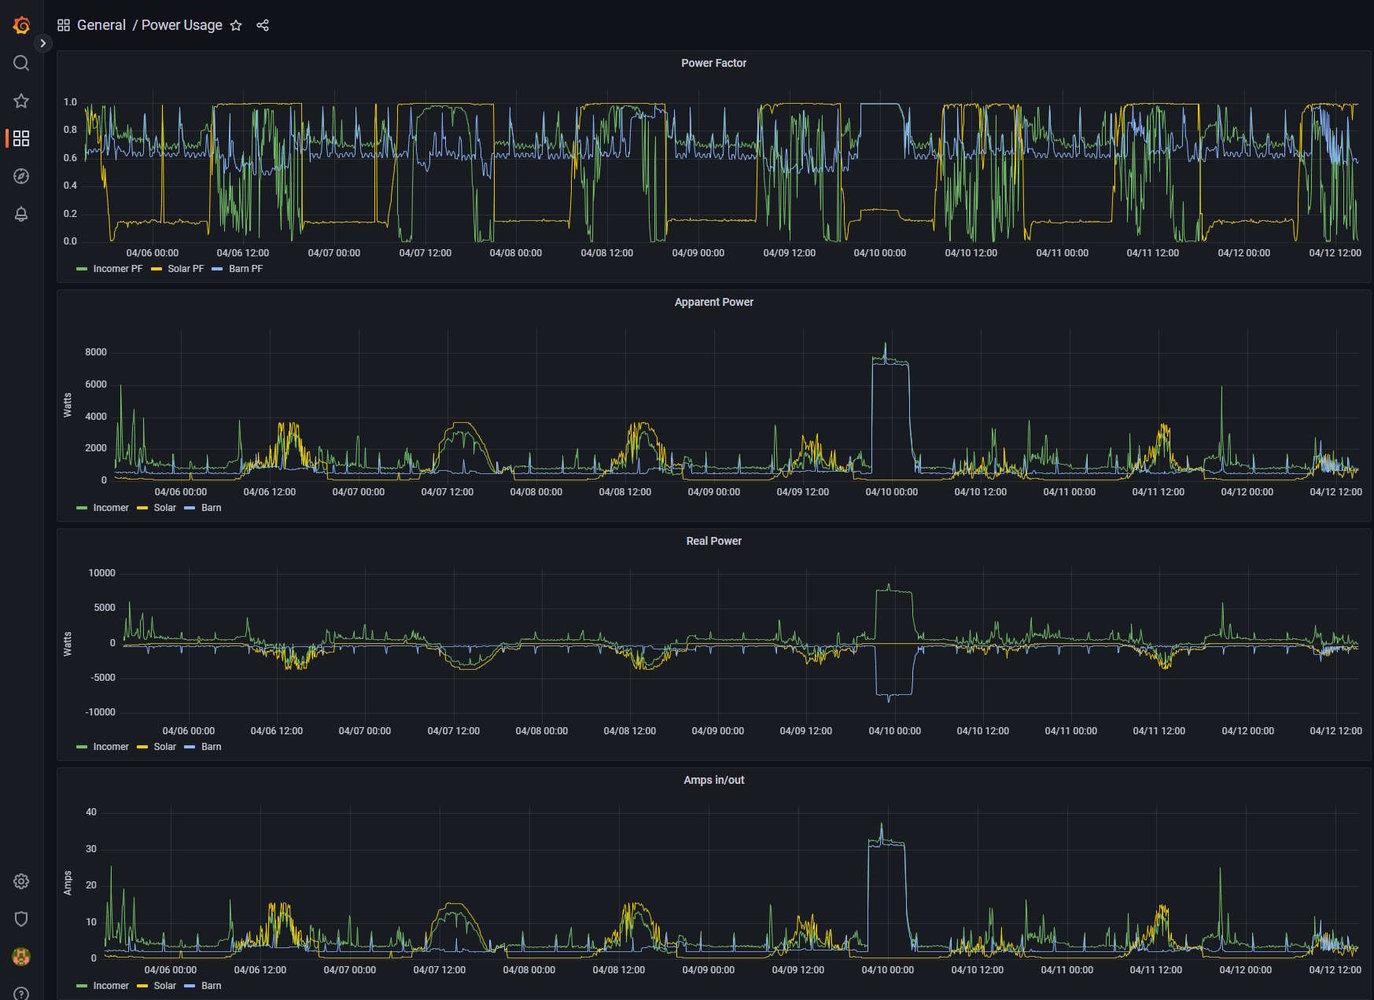Click Solar color swatch in Amps legend
1374x1000 pixels.
coord(142,986)
